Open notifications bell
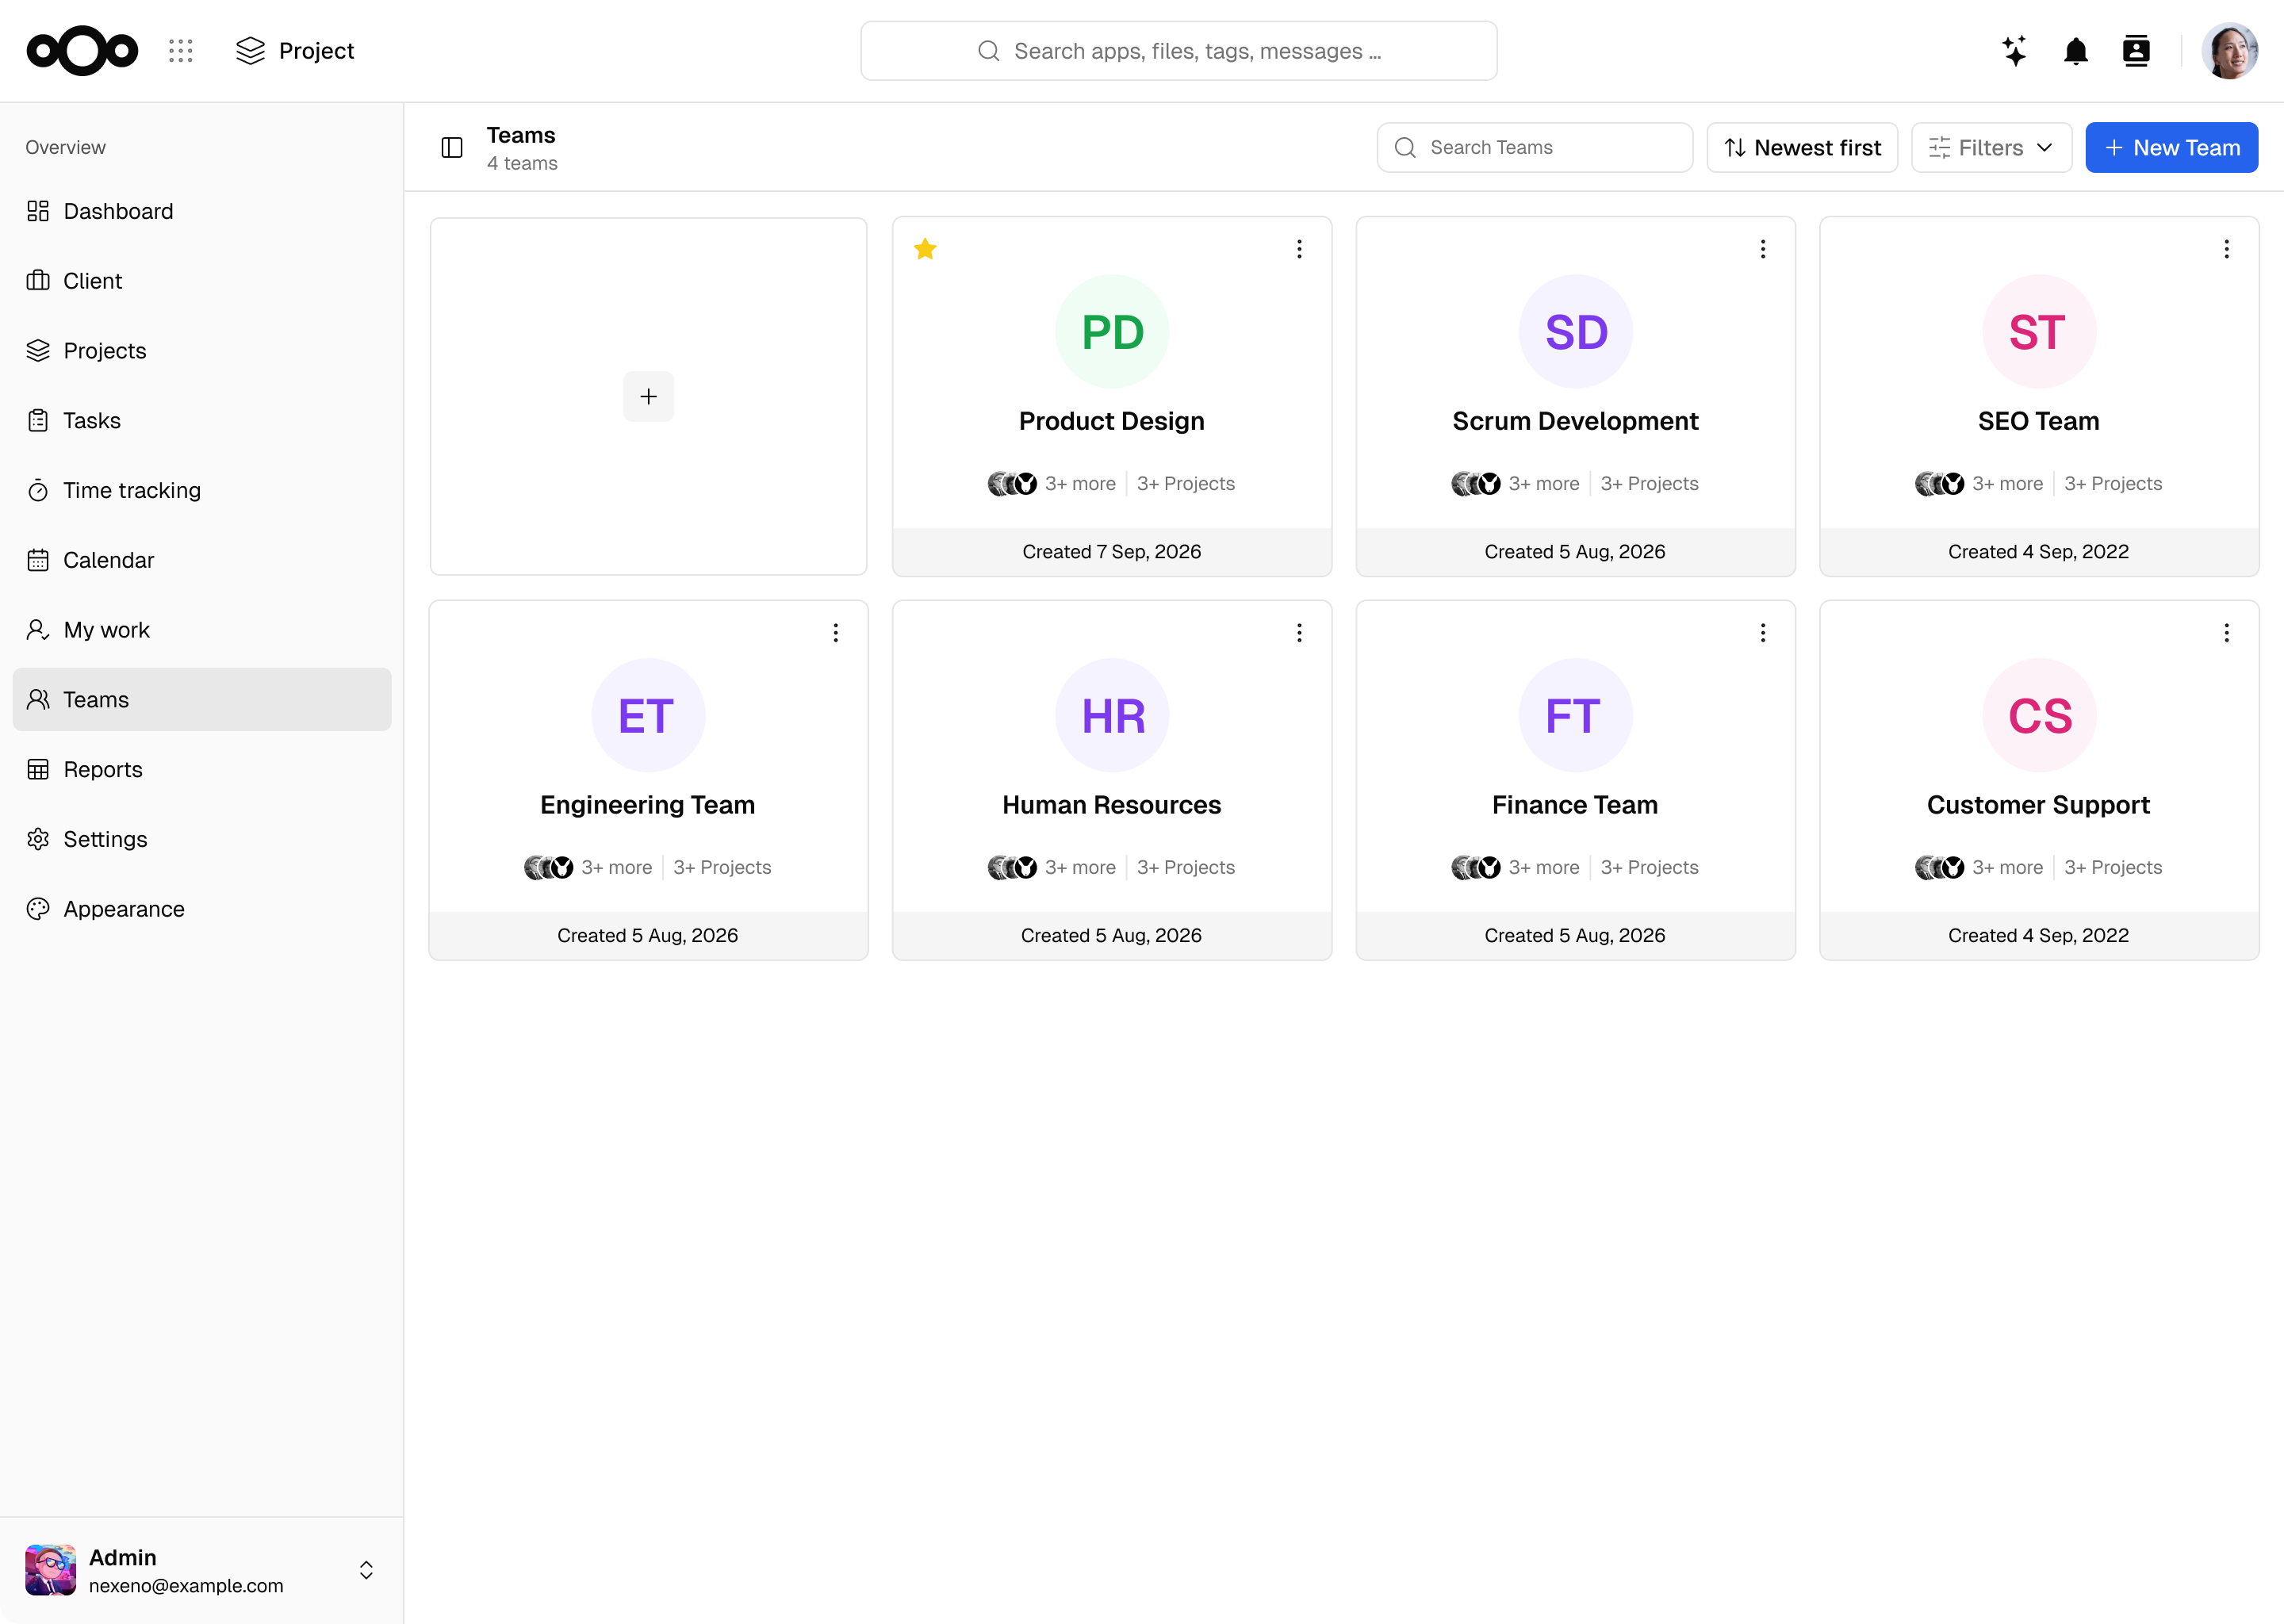The width and height of the screenshot is (2284, 1624). coord(2076,51)
